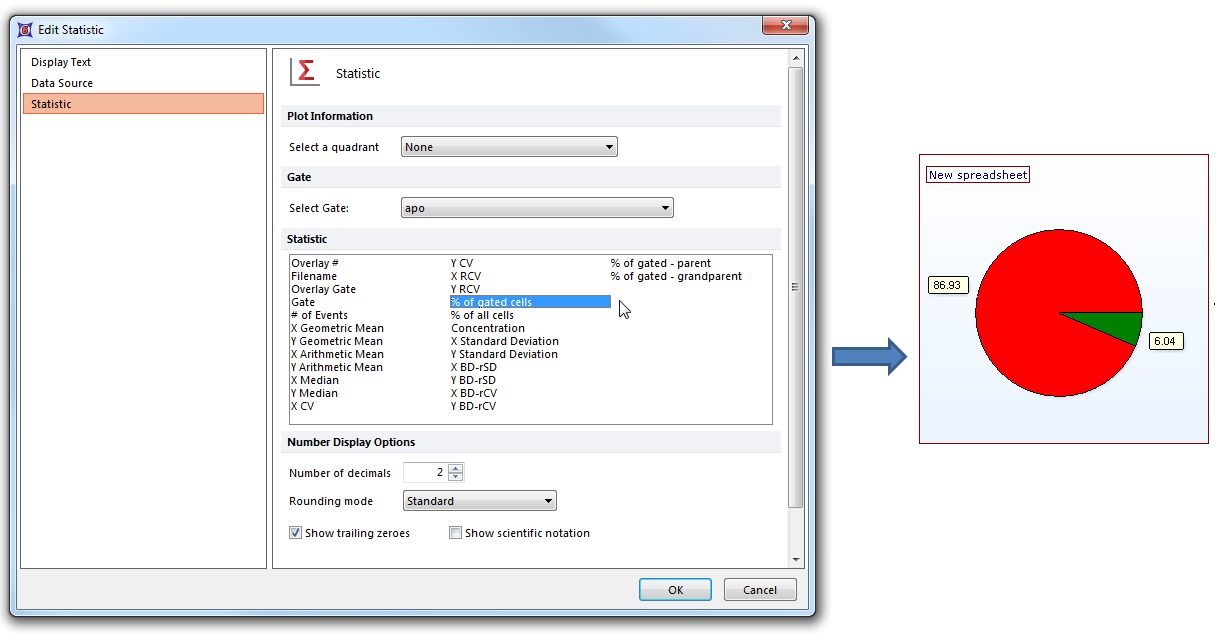Switch to Data Source category
Viewport: 1216px width, 638px height.
coord(62,83)
